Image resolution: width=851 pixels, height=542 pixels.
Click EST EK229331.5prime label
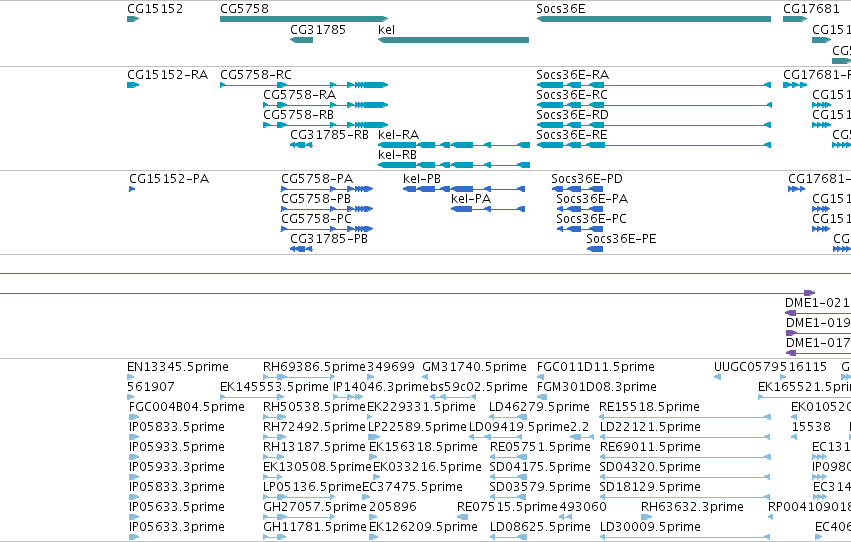pyautogui.click(x=421, y=407)
